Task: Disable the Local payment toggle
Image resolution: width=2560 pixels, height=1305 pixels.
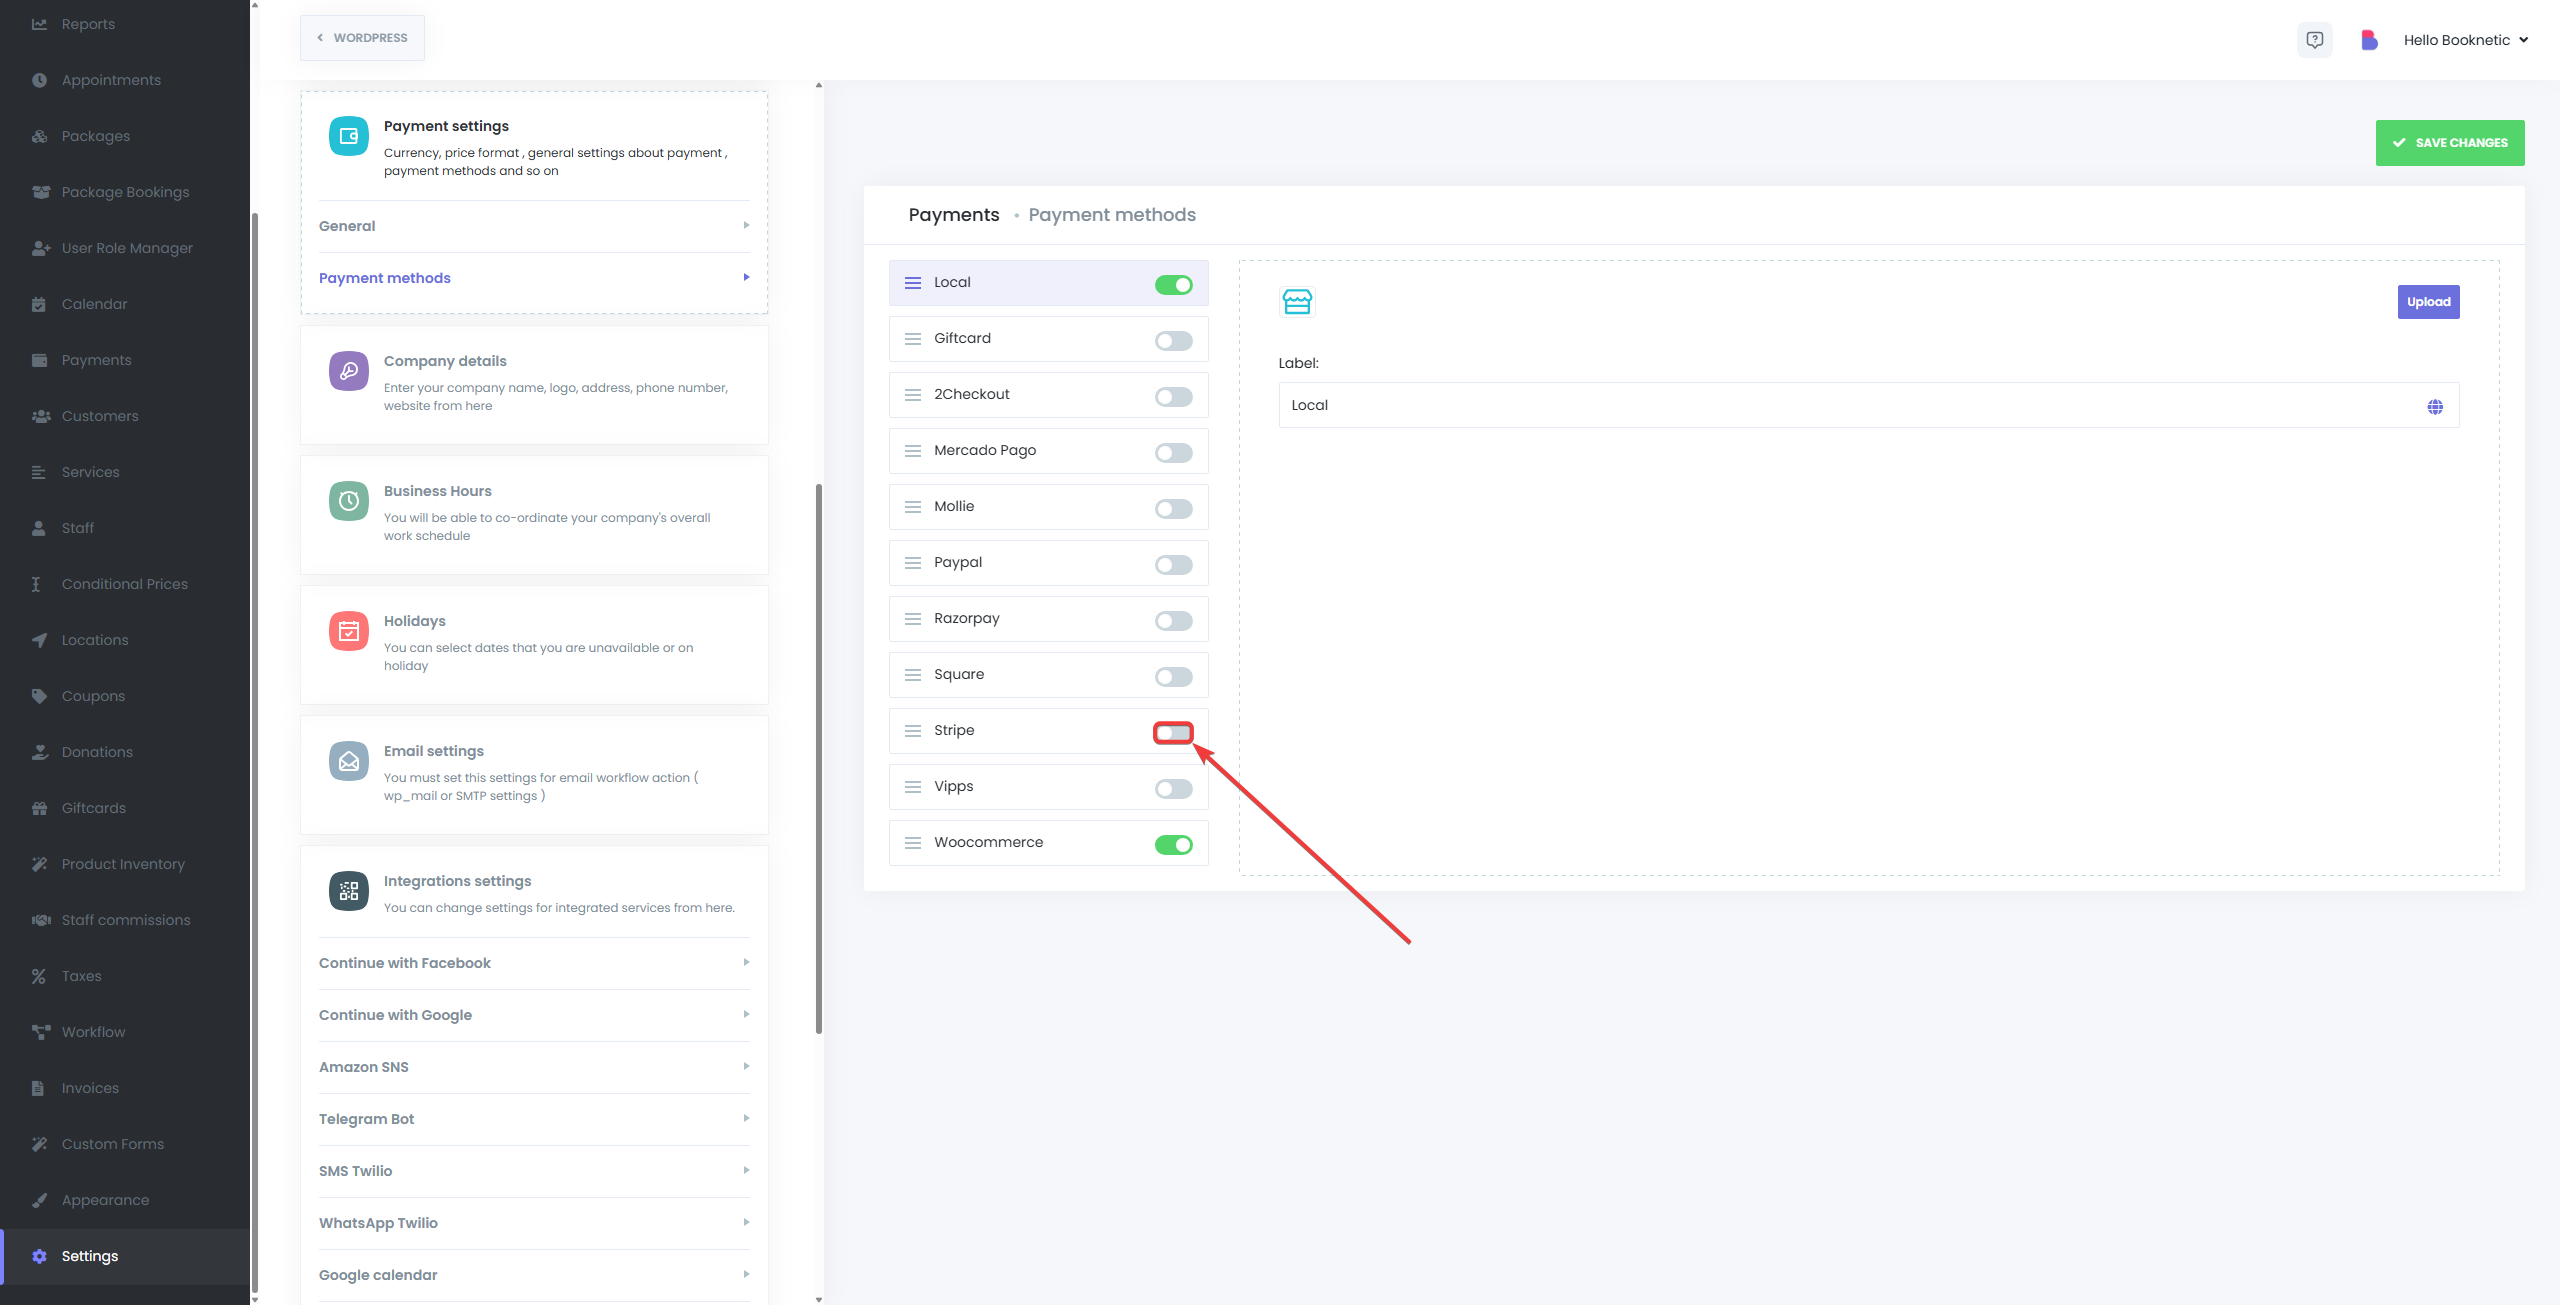Action: click(1174, 285)
